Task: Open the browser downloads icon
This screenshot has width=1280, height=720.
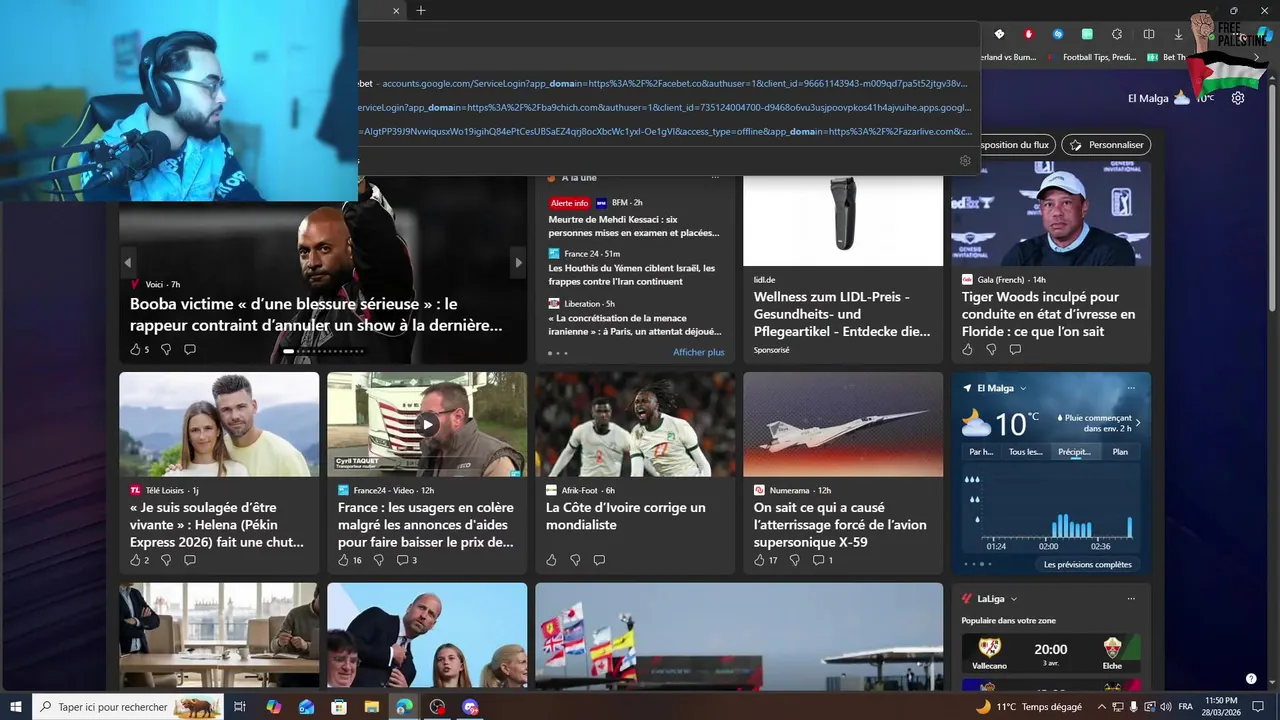Action: pyautogui.click(x=1179, y=34)
